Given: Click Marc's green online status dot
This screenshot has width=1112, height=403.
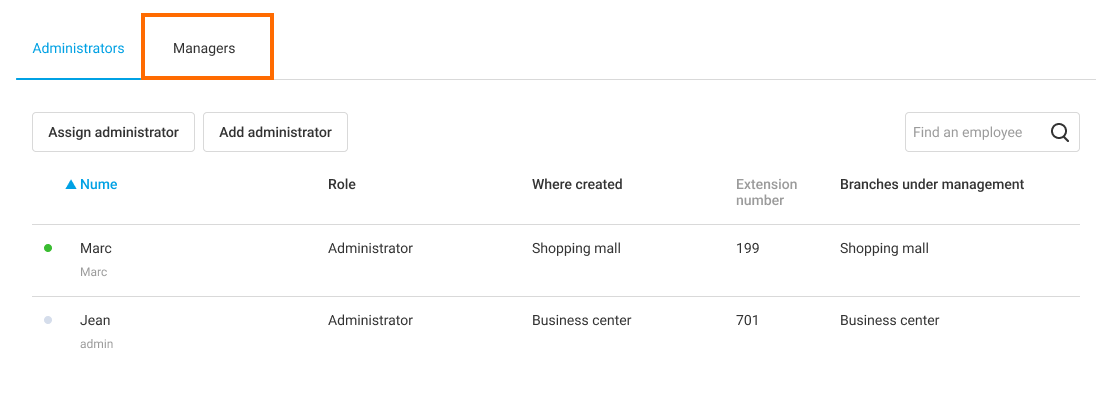Looking at the screenshot, I should [48, 248].
